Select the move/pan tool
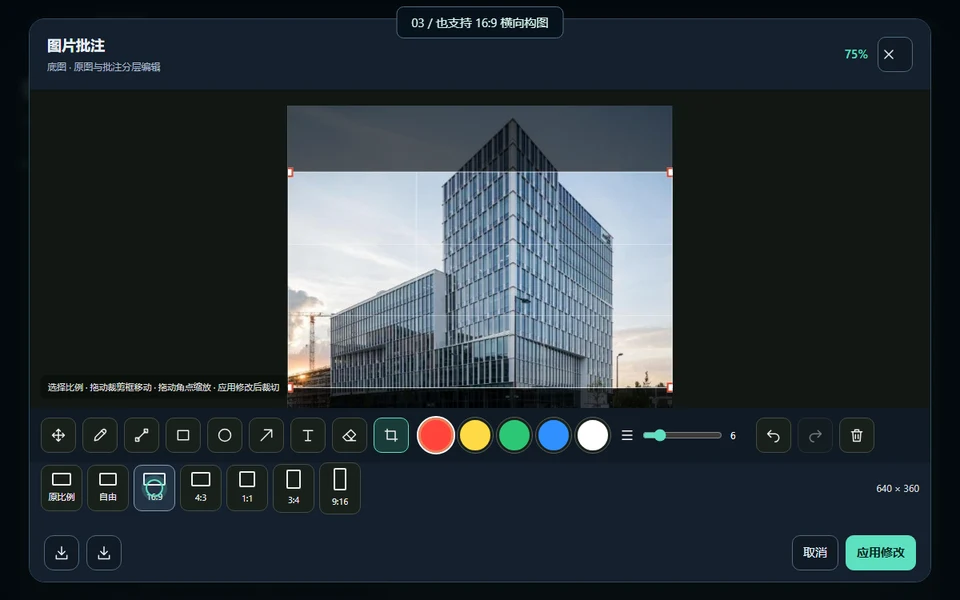This screenshot has height=600, width=960. tap(58, 435)
